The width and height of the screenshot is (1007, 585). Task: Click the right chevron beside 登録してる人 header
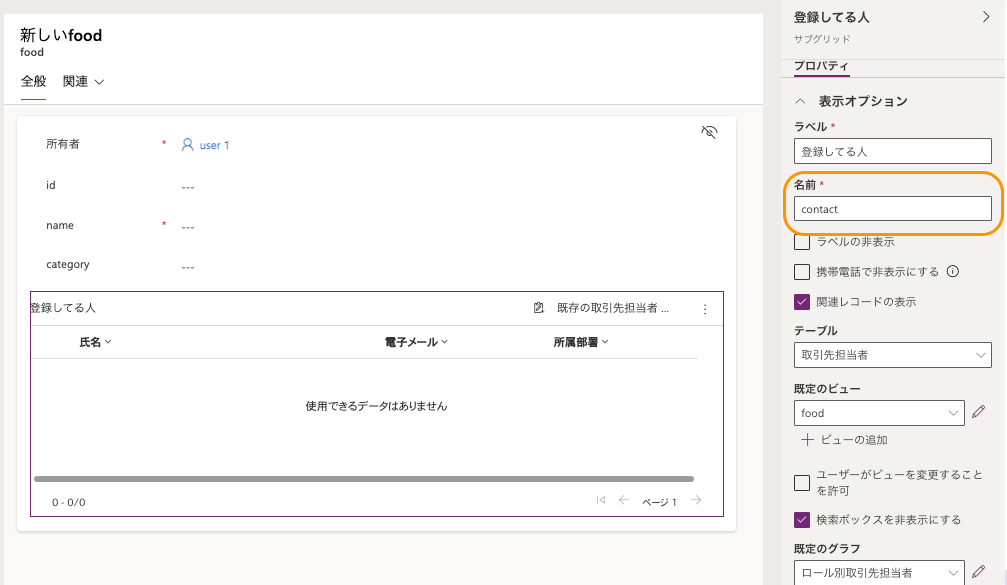(985, 17)
